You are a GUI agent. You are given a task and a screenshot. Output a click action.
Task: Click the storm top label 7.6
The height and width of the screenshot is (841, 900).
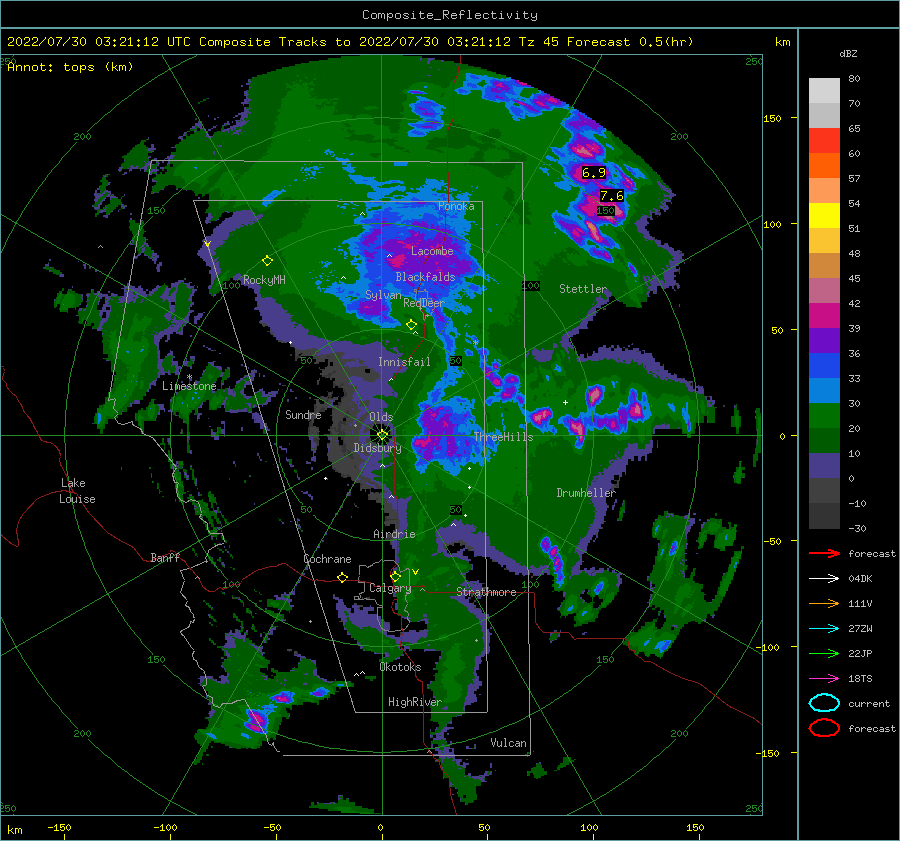pos(611,196)
